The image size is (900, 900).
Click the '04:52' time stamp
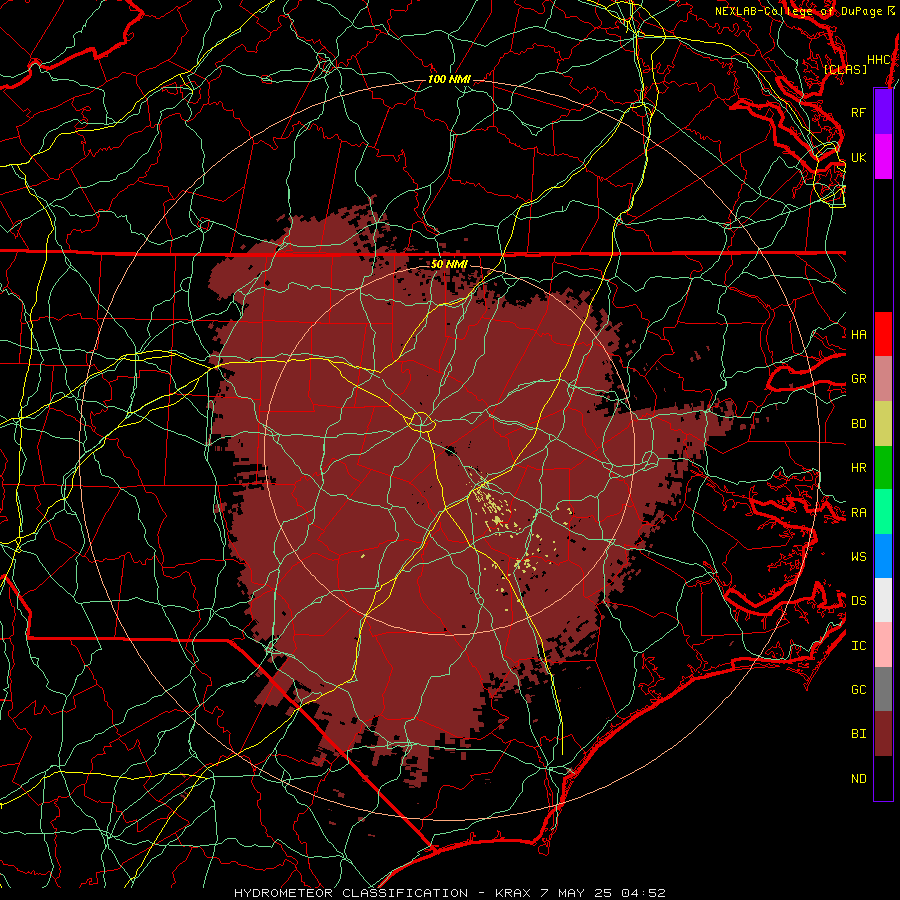(x=644, y=893)
